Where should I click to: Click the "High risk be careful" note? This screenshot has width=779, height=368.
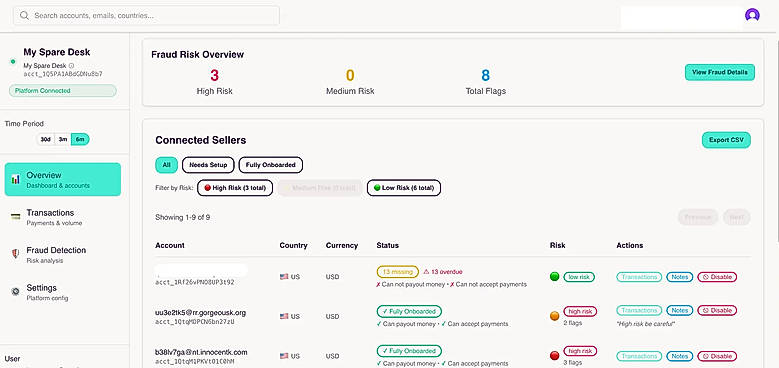[646, 324]
